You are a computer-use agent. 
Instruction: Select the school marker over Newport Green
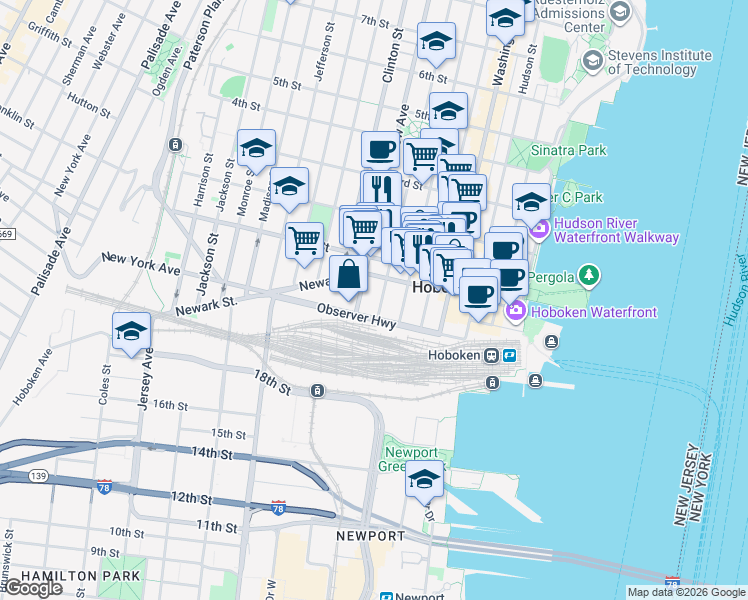tap(425, 482)
